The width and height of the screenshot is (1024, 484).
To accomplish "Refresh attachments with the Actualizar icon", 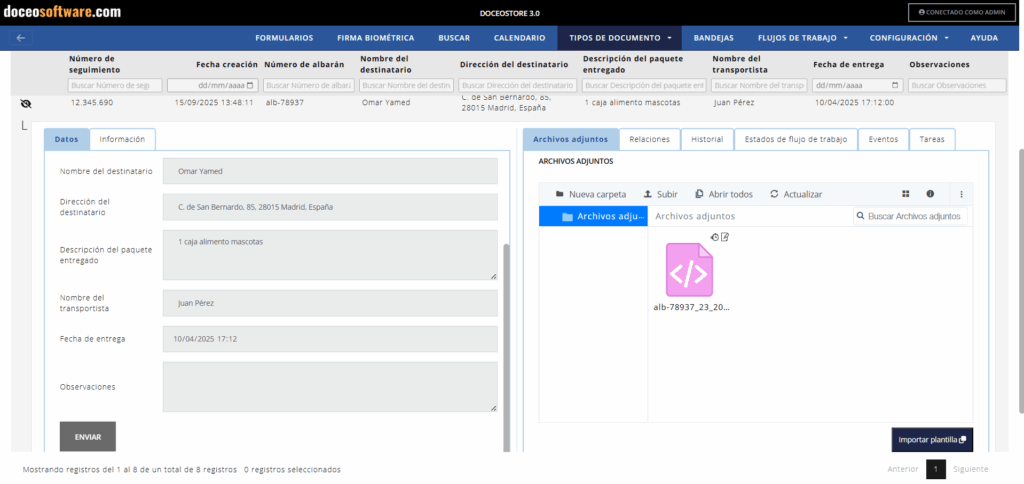I will [774, 194].
